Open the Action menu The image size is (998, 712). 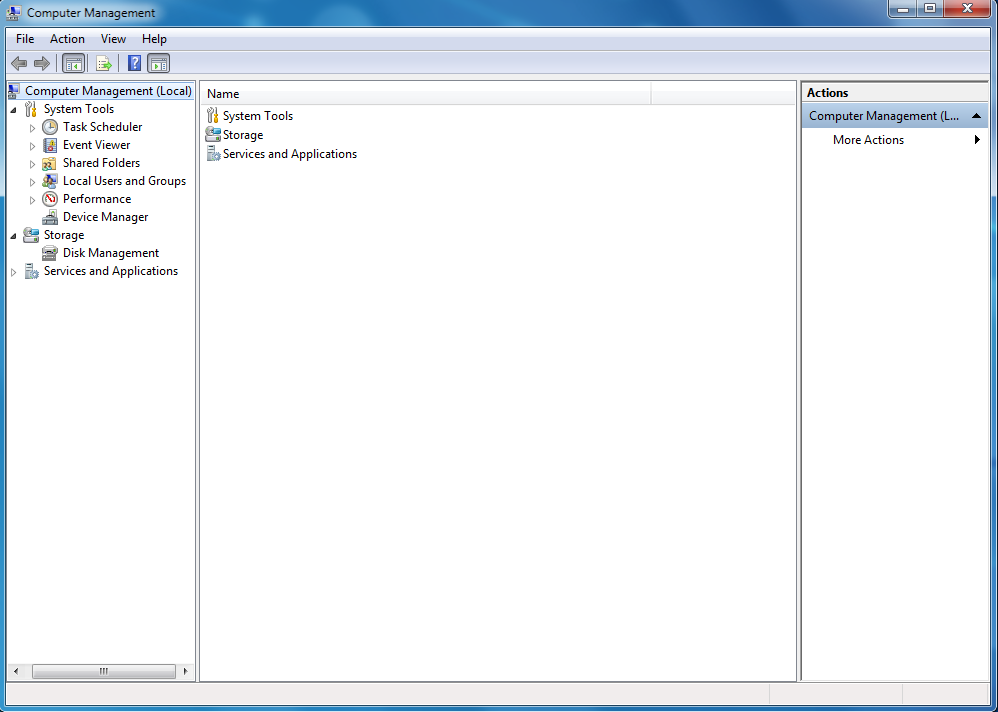coord(67,39)
